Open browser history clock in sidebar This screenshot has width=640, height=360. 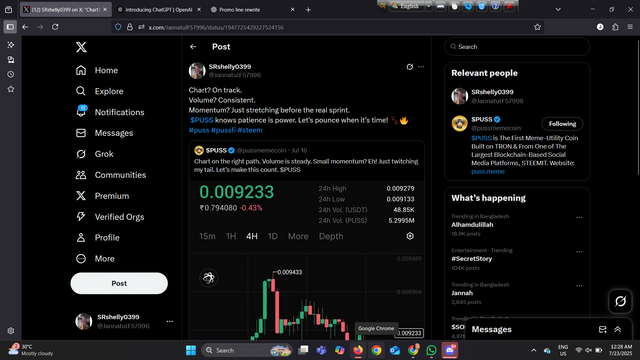coord(11,74)
